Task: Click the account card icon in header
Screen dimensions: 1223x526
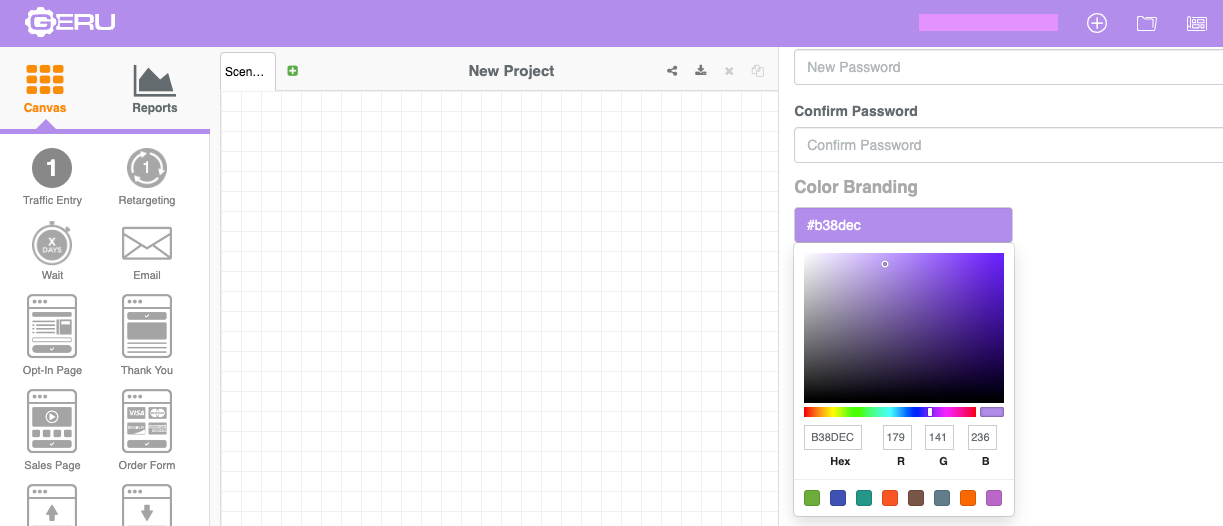Action: [1197, 23]
